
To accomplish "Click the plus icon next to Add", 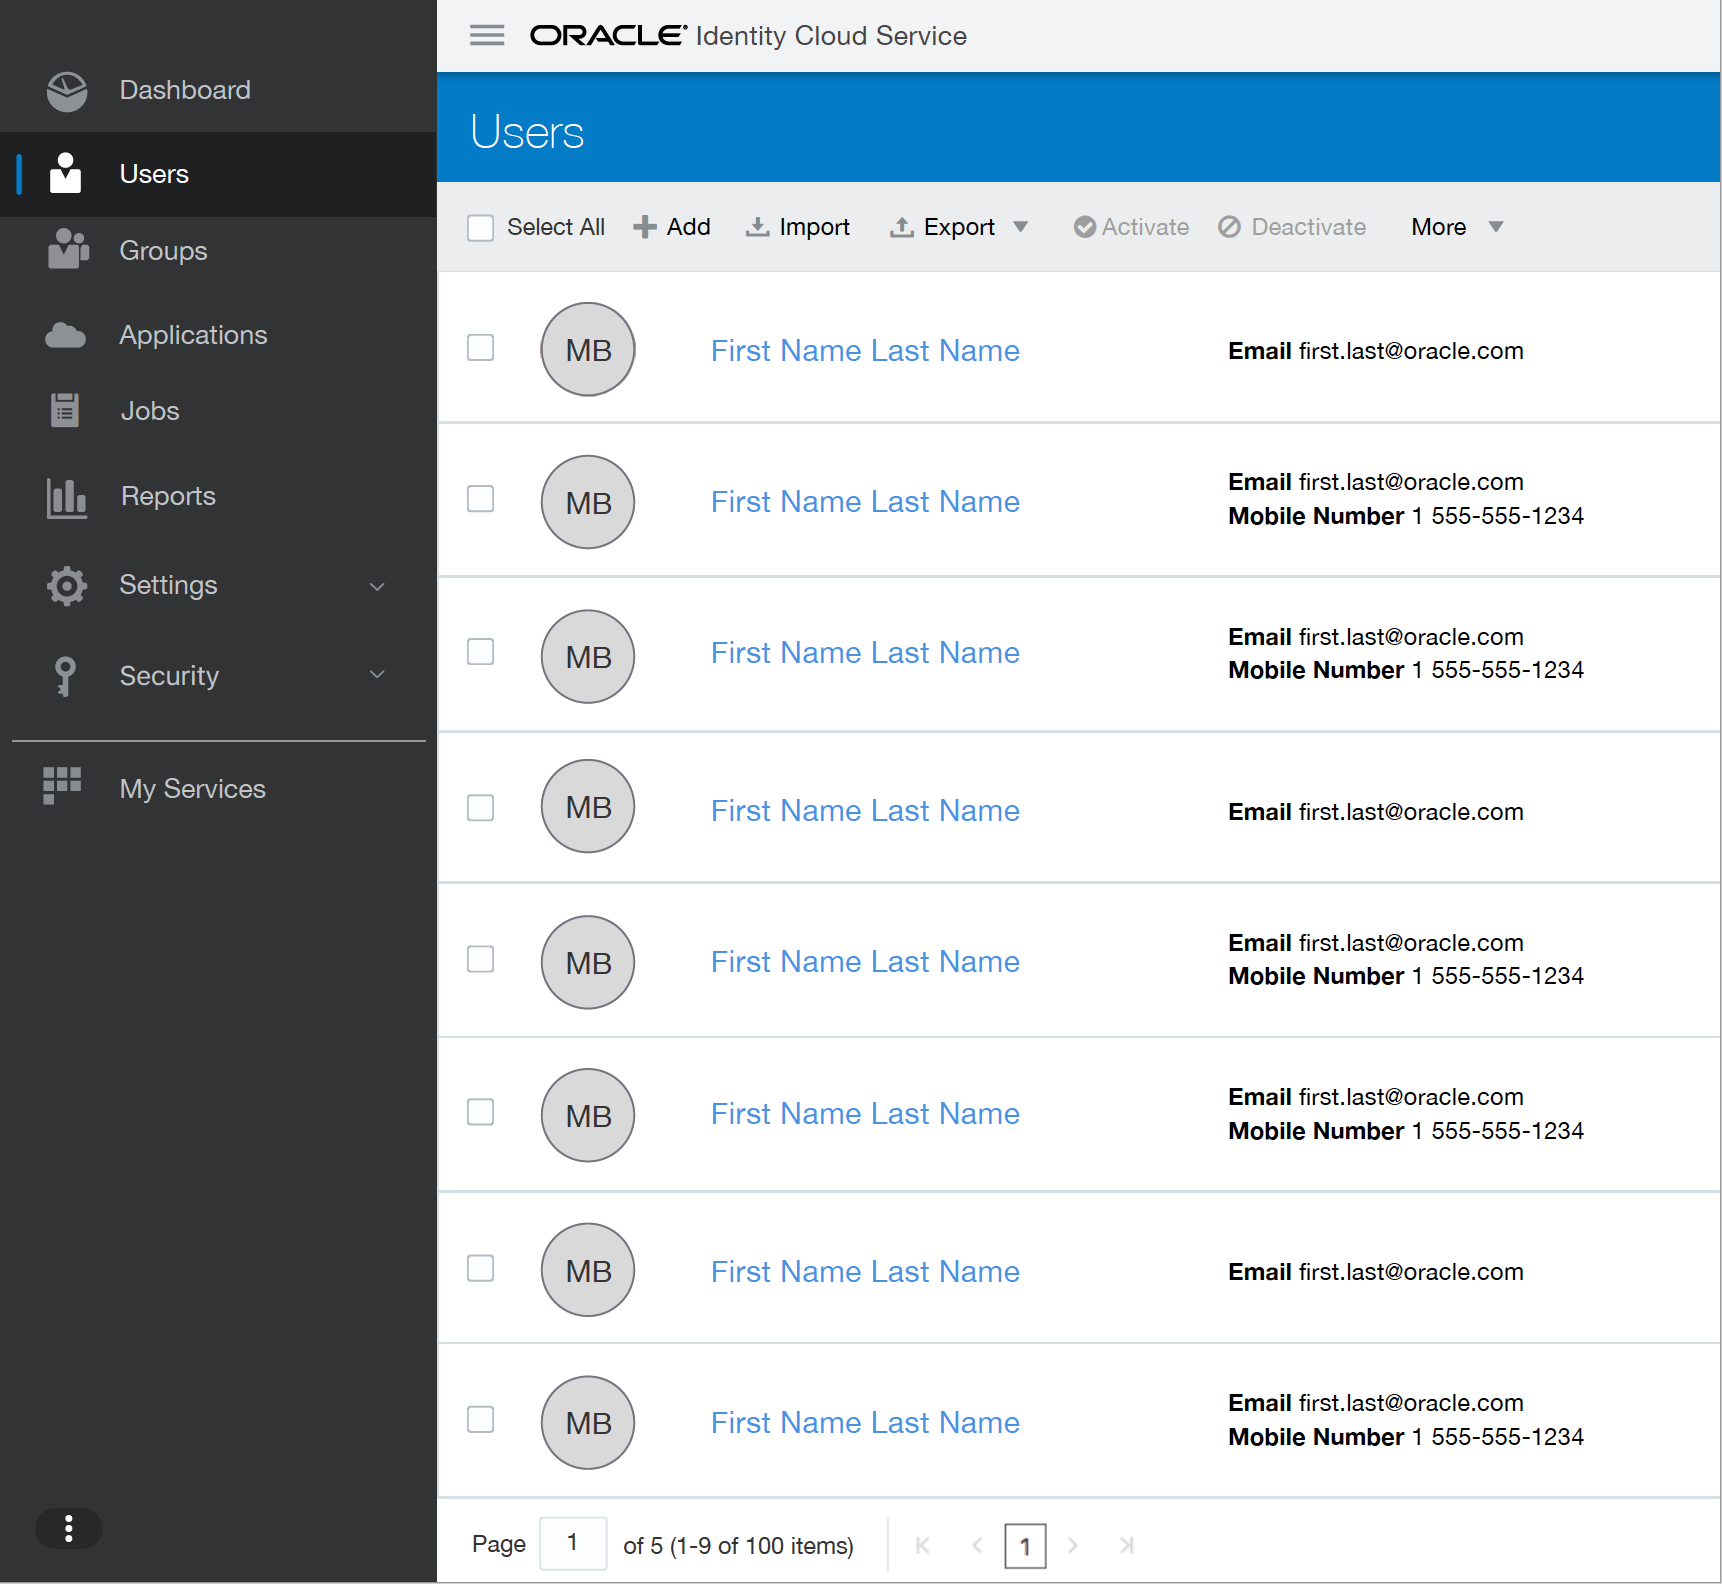I will (x=645, y=227).
